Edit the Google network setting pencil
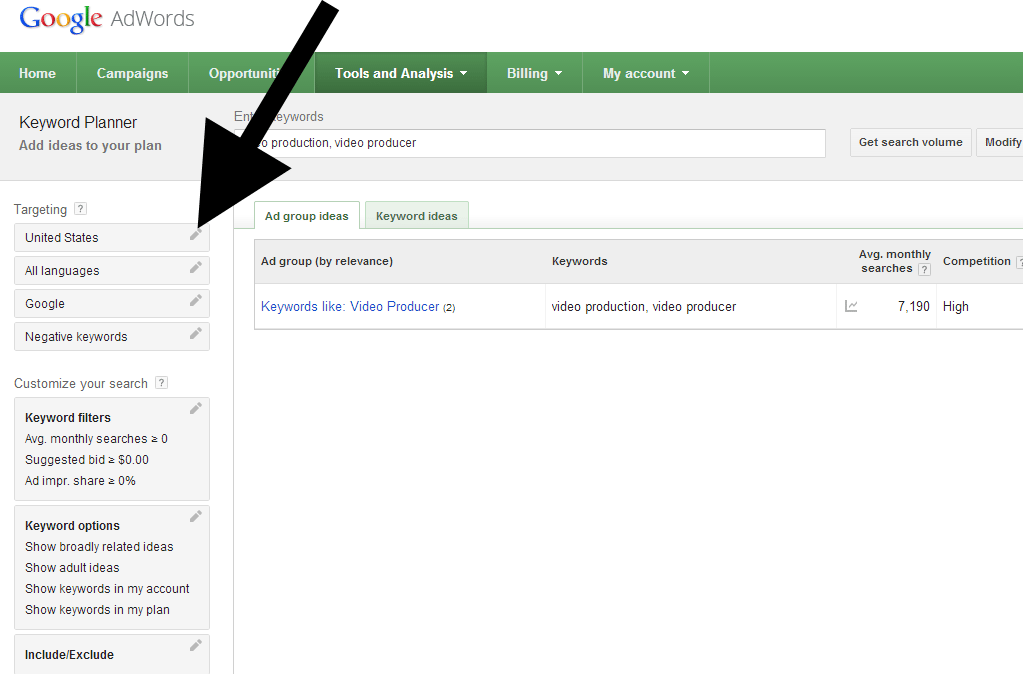The height and width of the screenshot is (674, 1023). tap(196, 301)
